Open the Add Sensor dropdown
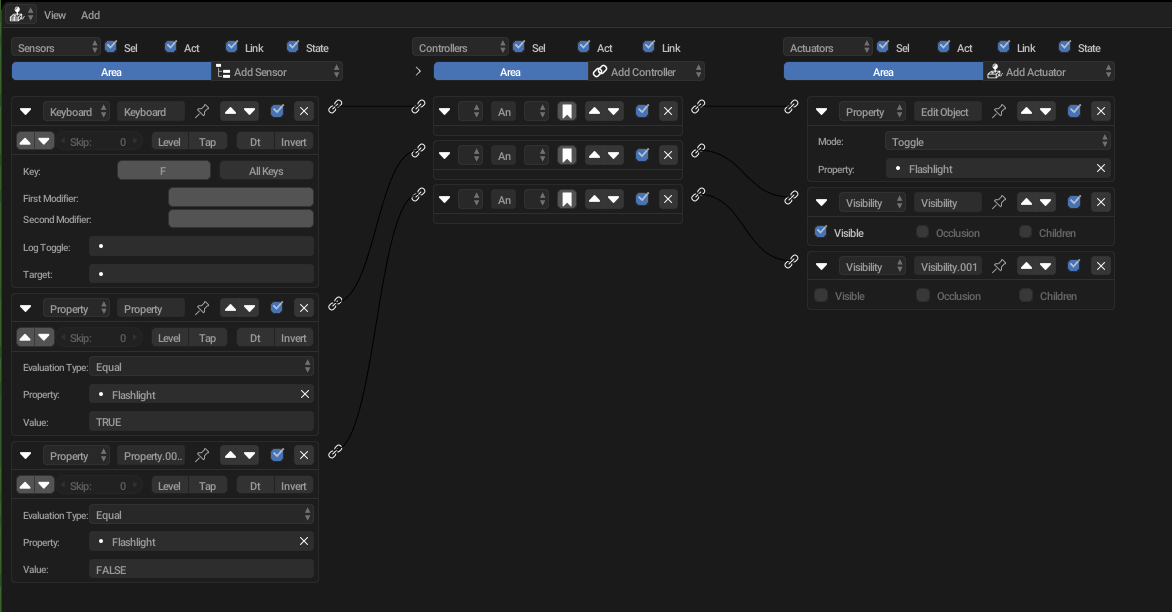 pos(278,72)
